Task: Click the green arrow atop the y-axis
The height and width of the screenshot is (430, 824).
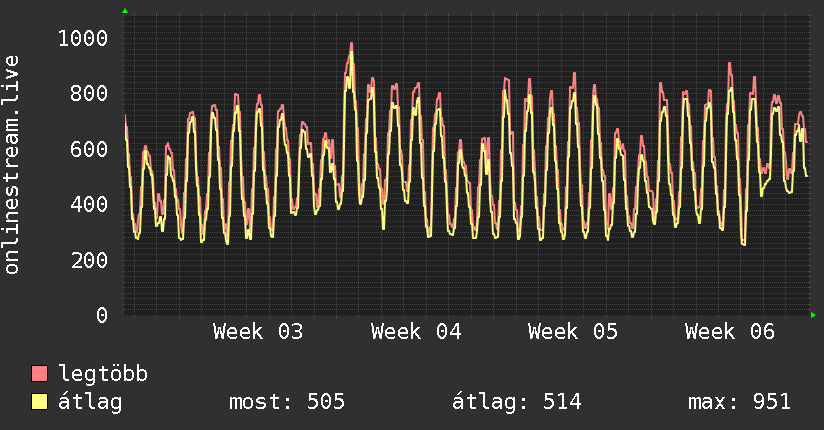Action: 125,11
